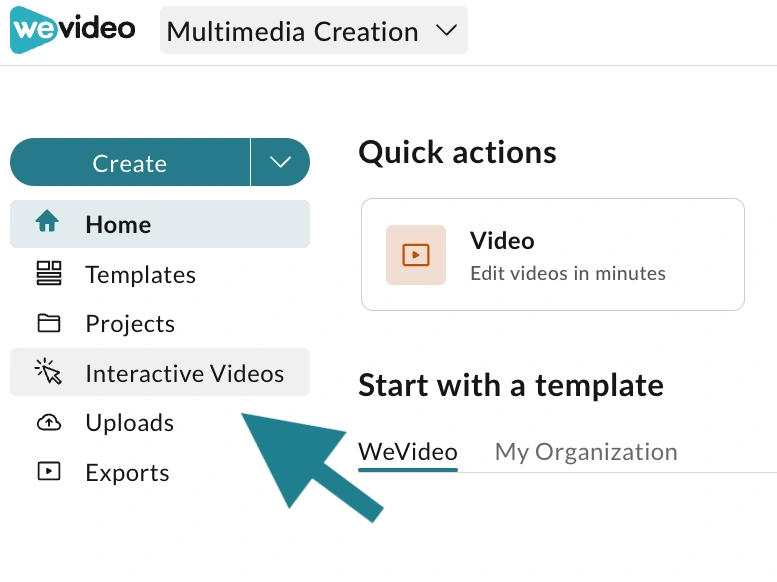Image resolution: width=777 pixels, height=582 pixels.
Task: Go to Home in sidebar
Action: (x=160, y=224)
